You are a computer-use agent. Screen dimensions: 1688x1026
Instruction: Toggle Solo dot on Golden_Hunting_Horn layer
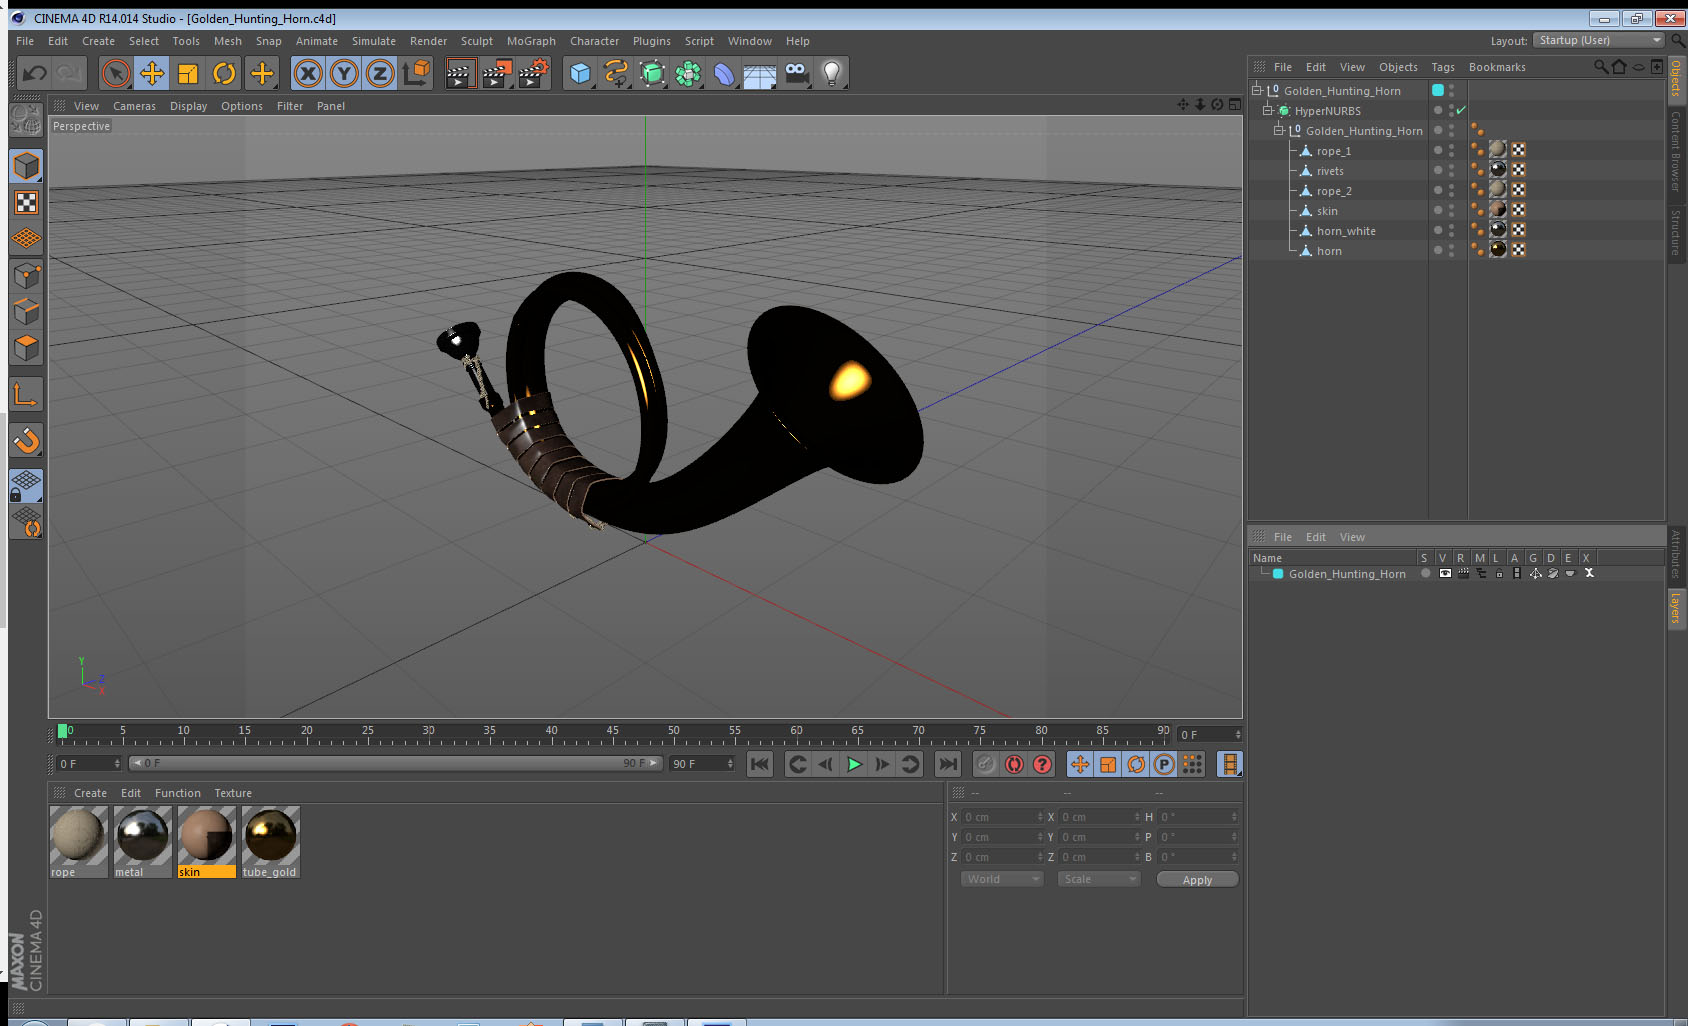(x=1425, y=573)
